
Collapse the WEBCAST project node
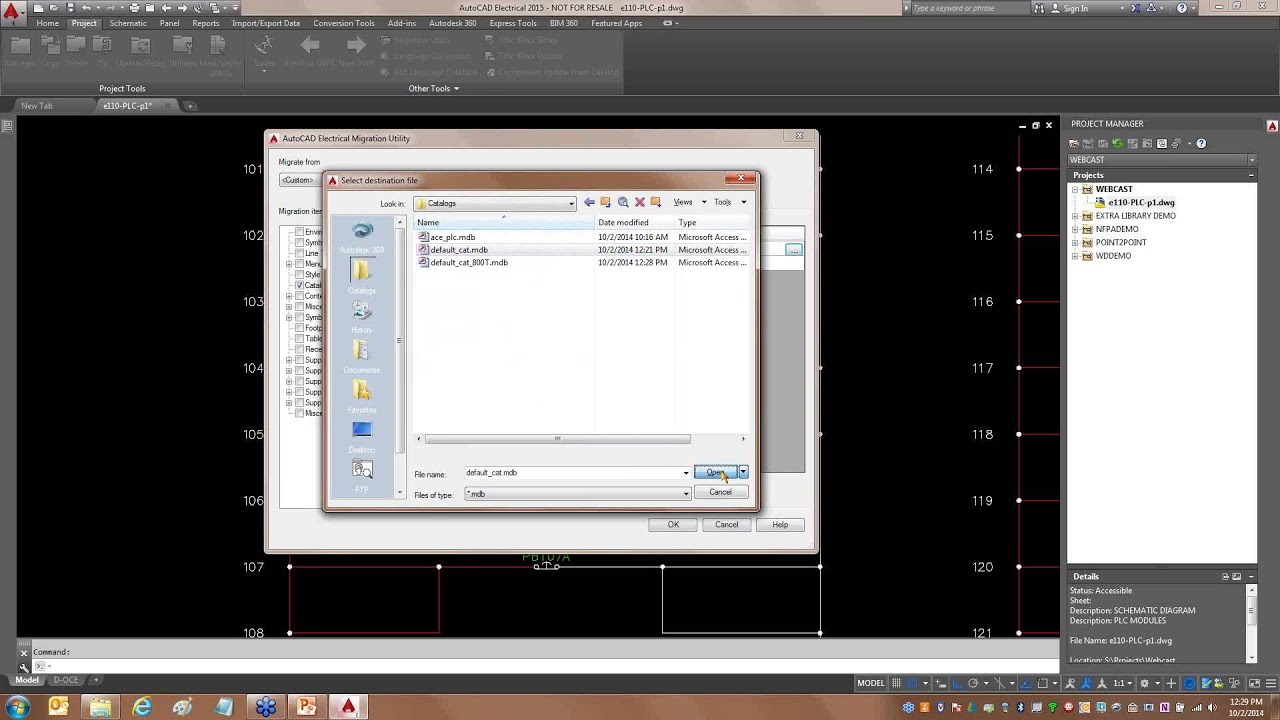point(1075,189)
